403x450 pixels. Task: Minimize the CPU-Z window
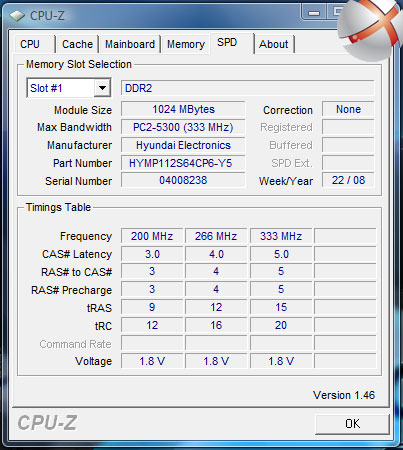pyautogui.click(x=314, y=13)
